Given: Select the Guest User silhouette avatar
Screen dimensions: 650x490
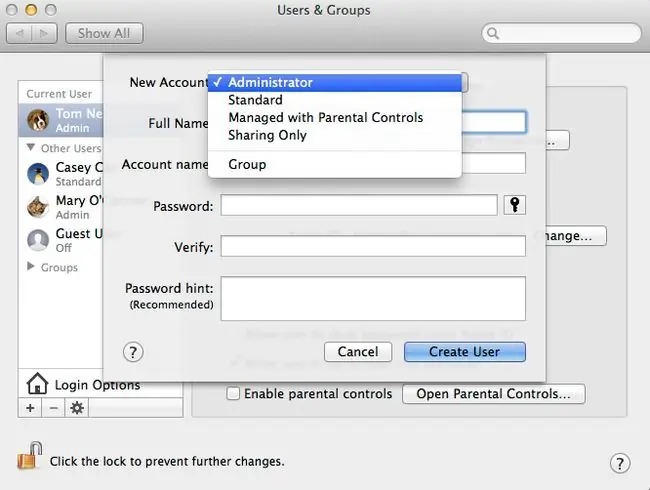Looking at the screenshot, I should tap(38, 240).
